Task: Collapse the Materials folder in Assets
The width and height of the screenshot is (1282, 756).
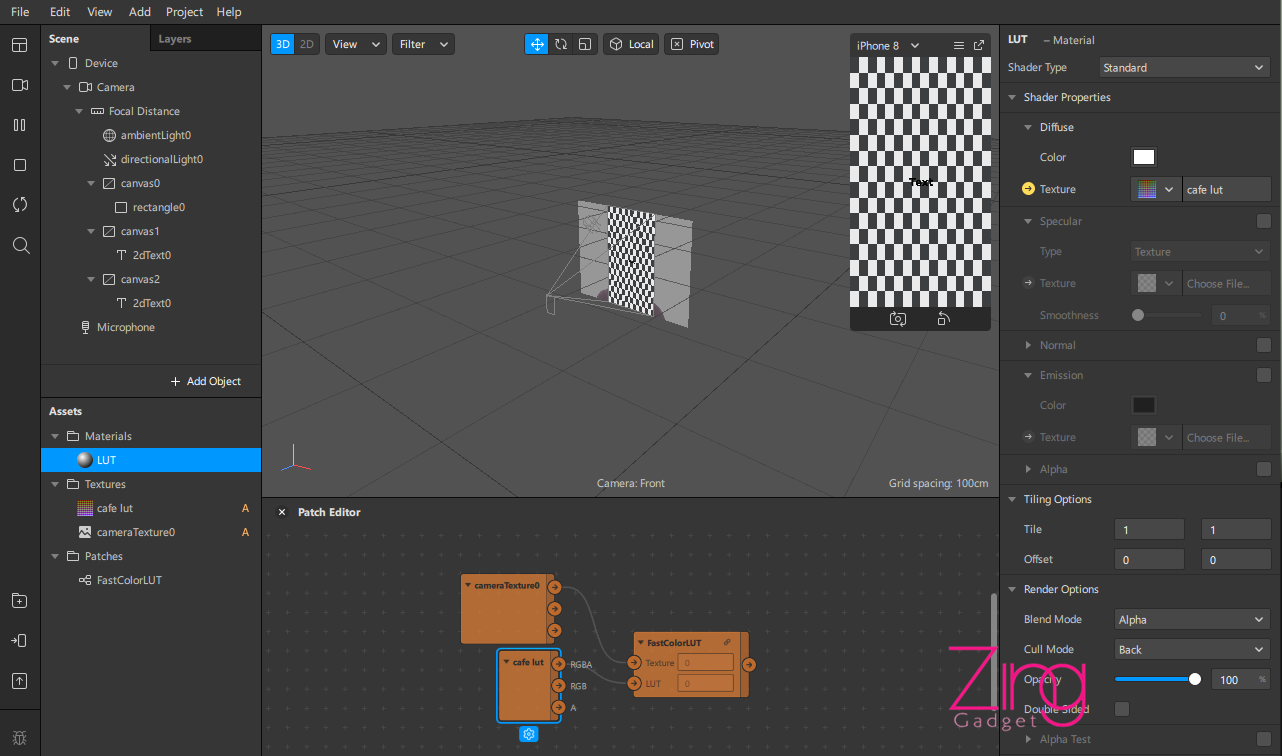Action: pos(56,436)
